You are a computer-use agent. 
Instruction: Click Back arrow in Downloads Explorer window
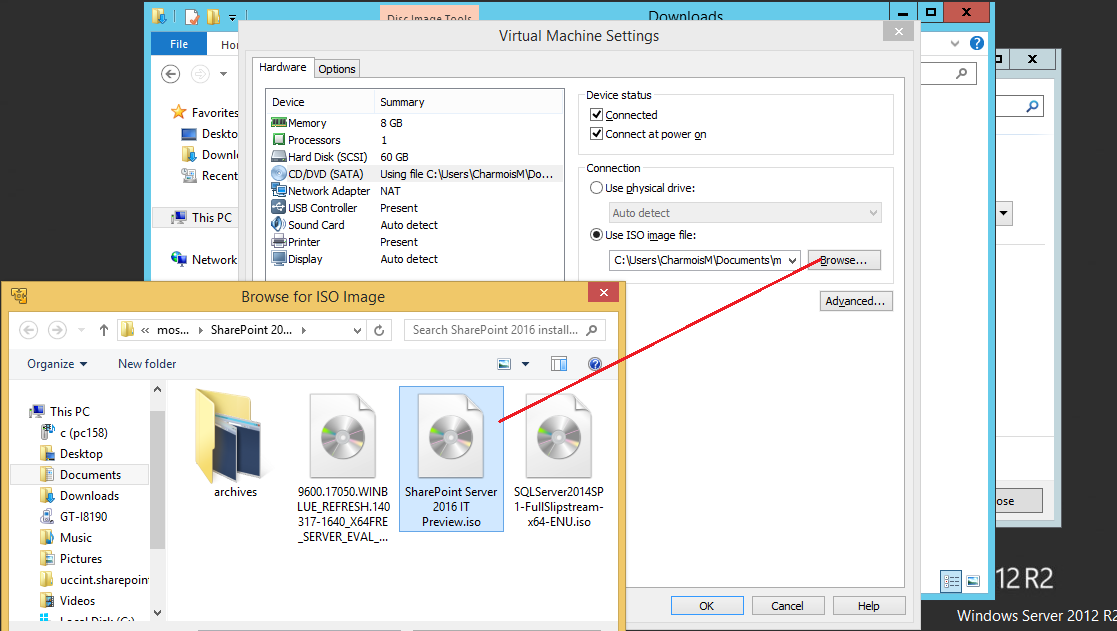point(170,74)
